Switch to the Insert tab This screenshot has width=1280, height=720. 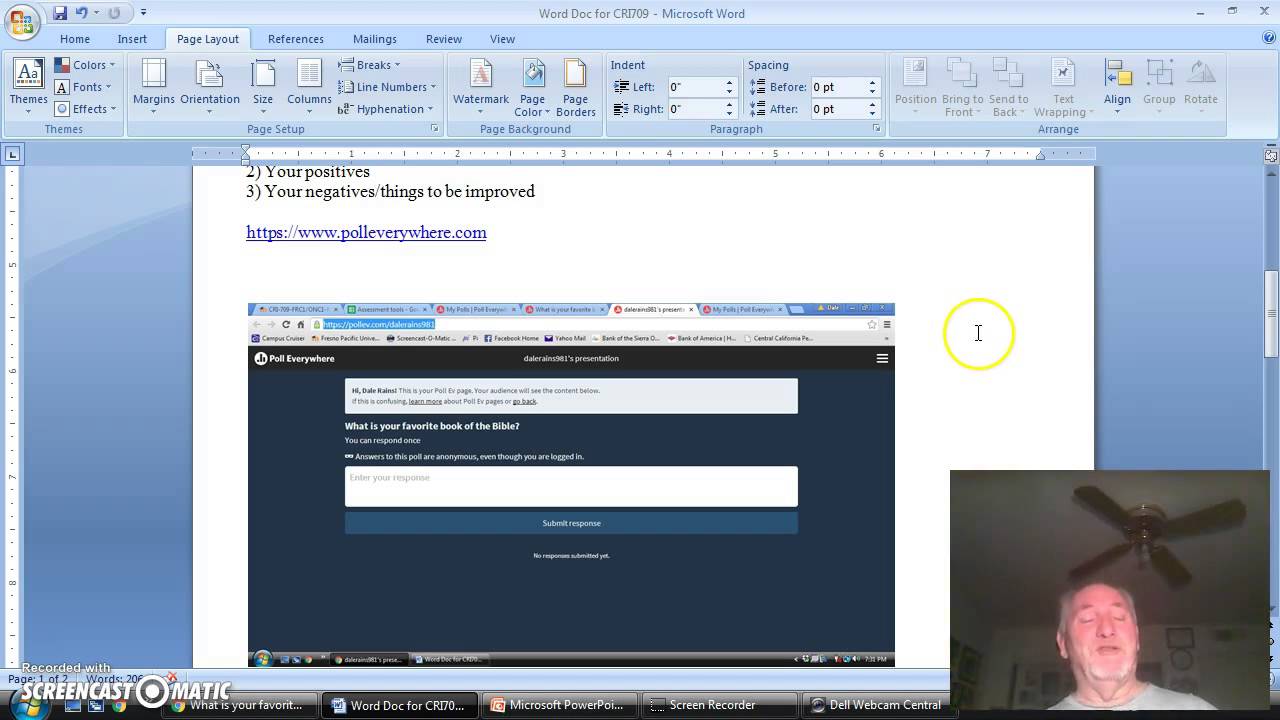(132, 39)
